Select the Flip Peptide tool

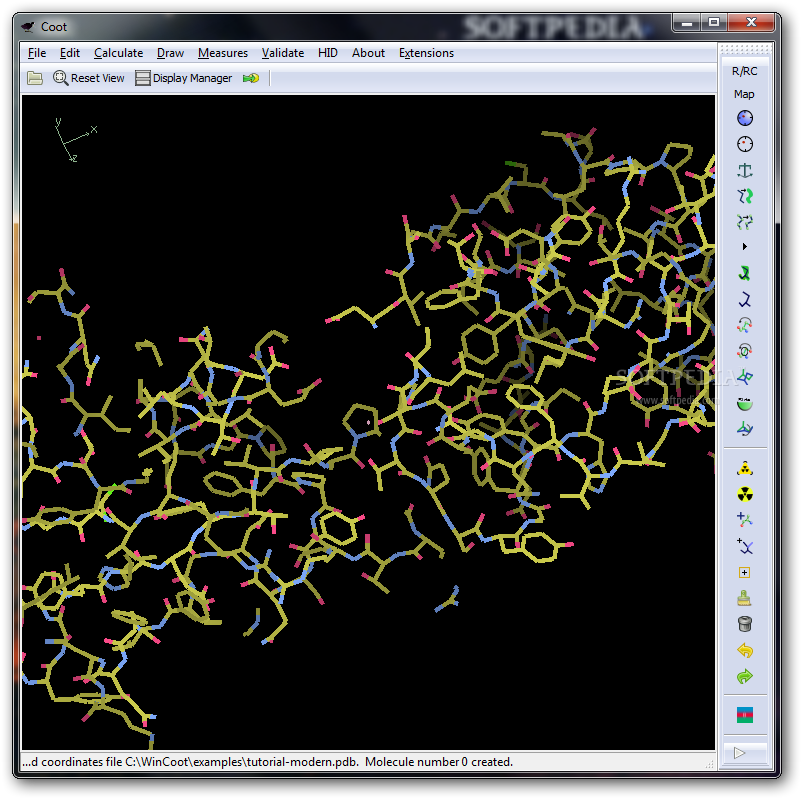point(745,377)
